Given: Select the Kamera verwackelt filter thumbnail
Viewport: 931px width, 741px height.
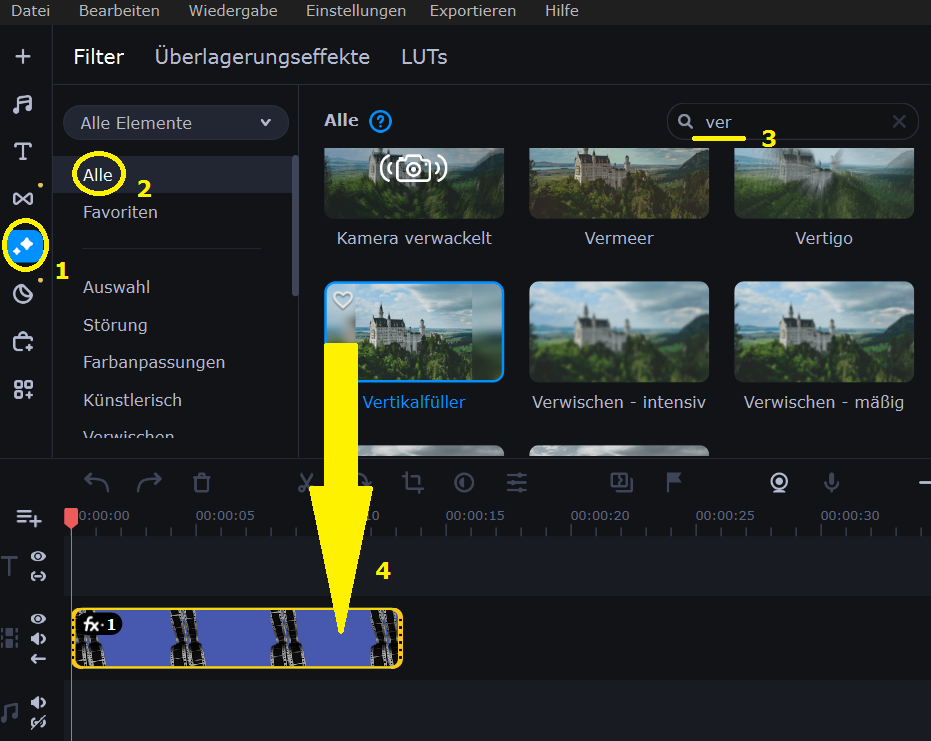Looking at the screenshot, I should pos(414,183).
